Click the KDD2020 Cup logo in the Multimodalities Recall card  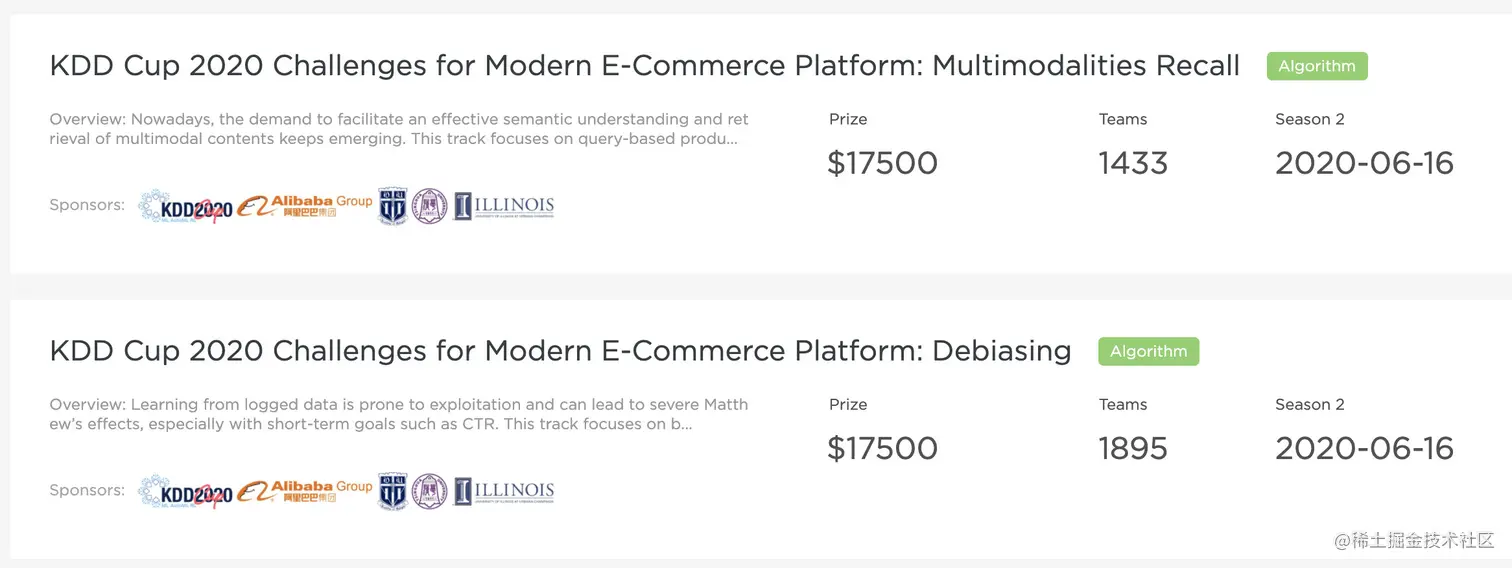click(x=185, y=207)
